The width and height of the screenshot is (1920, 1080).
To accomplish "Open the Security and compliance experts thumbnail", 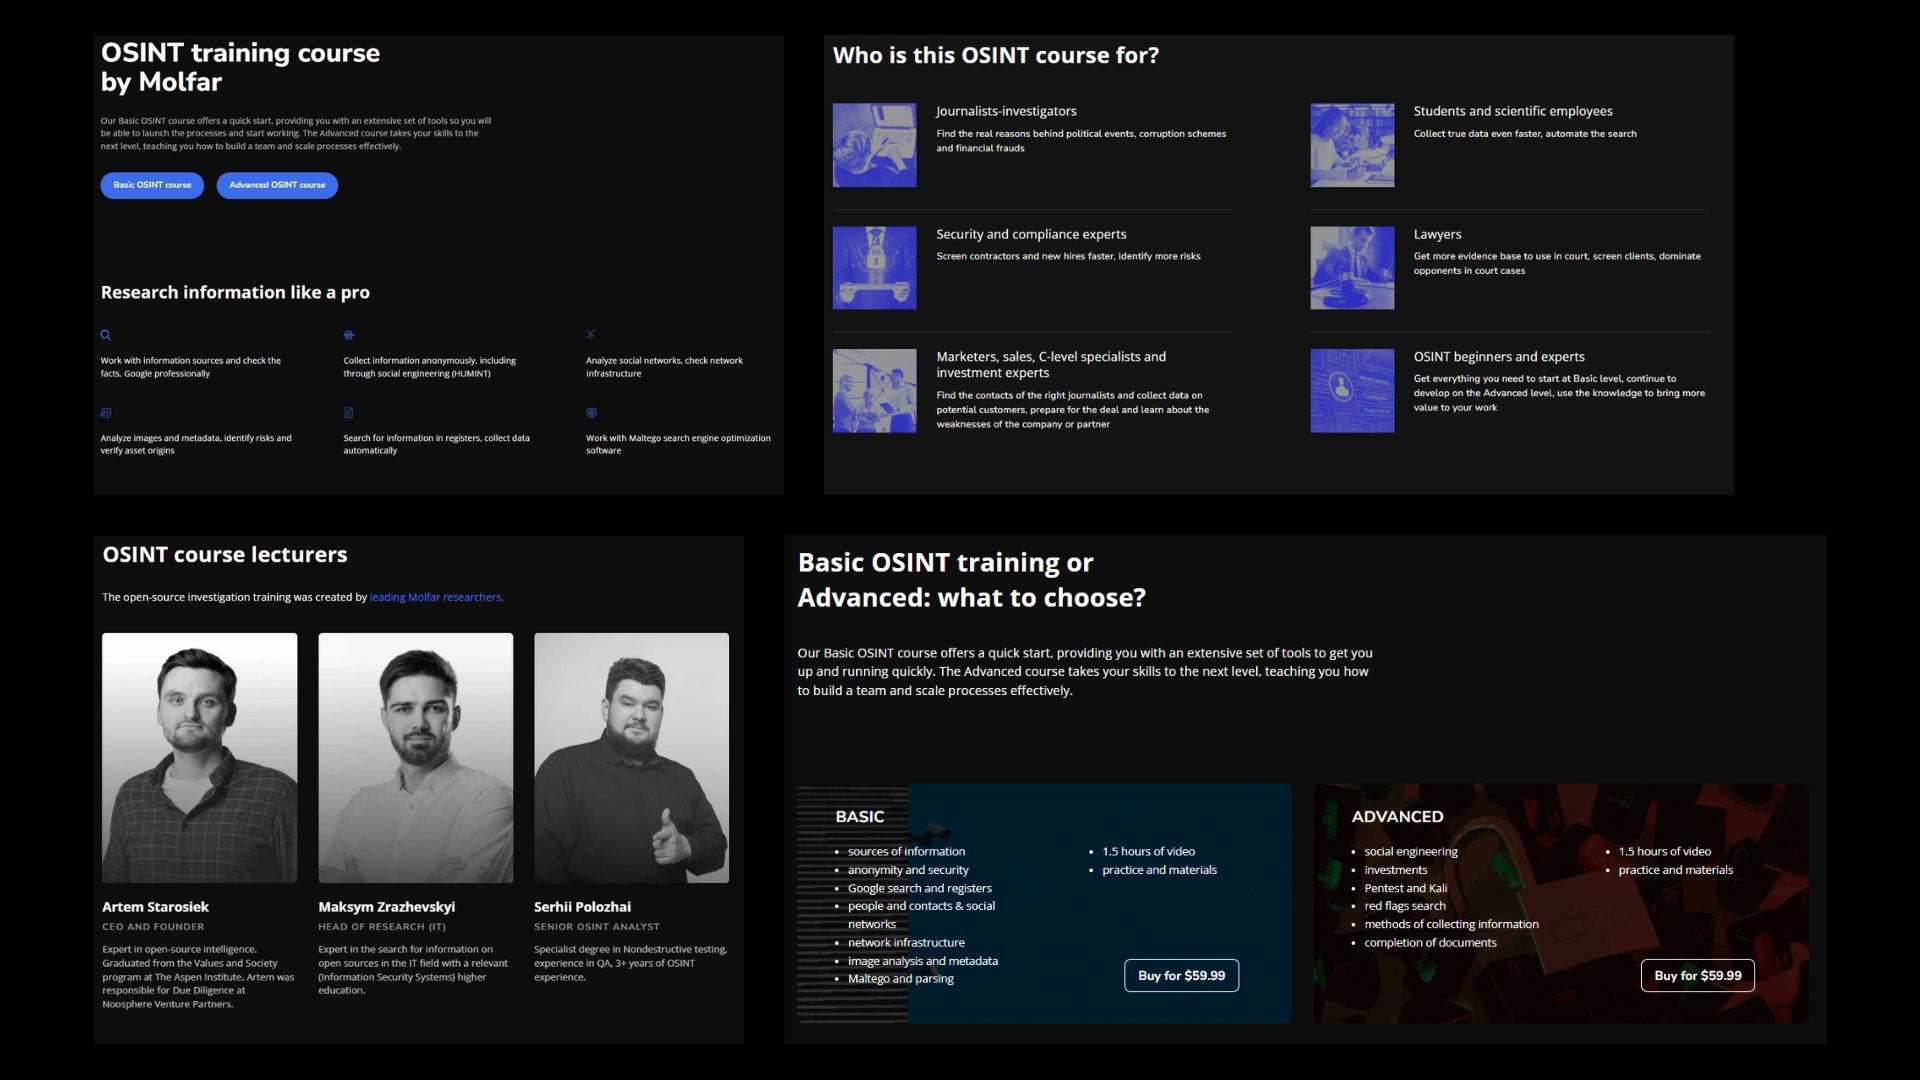I will [x=874, y=268].
